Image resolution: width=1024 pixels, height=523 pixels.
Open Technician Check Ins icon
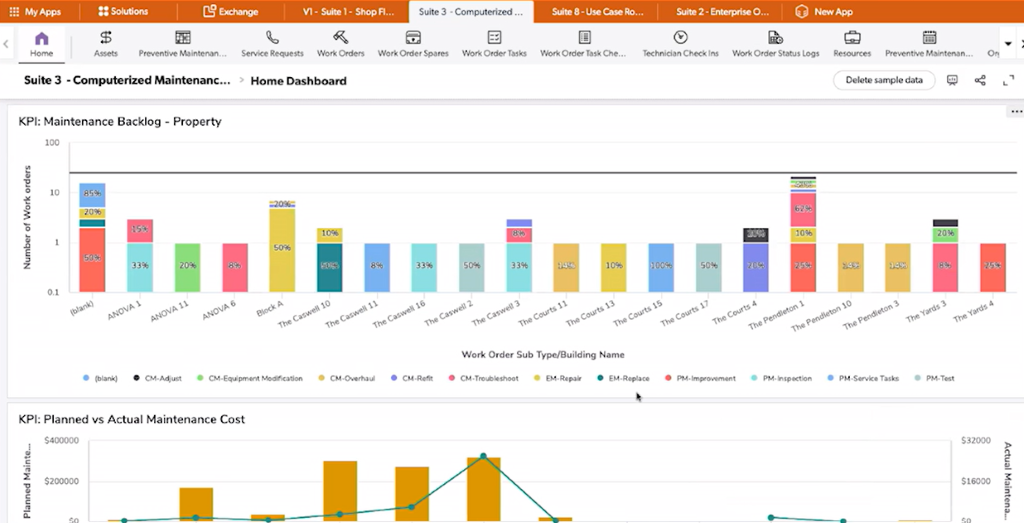tap(680, 38)
